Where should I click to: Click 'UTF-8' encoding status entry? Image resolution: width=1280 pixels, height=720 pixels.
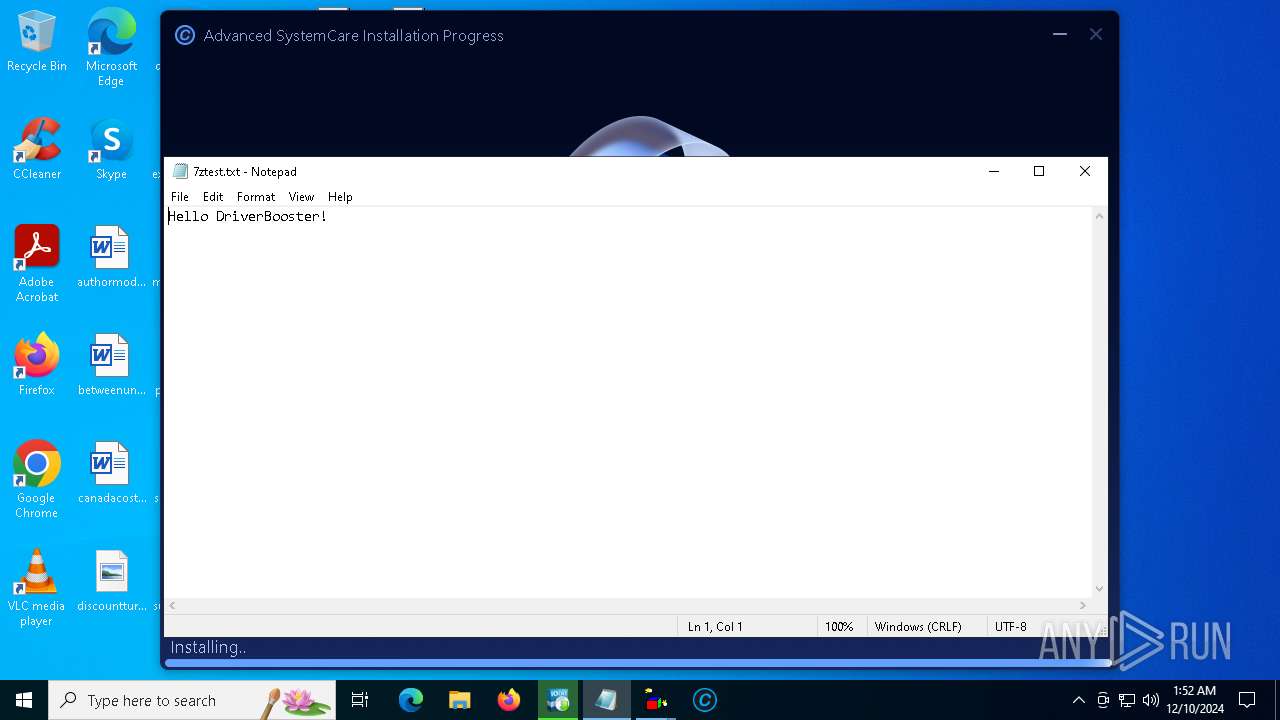point(1011,627)
